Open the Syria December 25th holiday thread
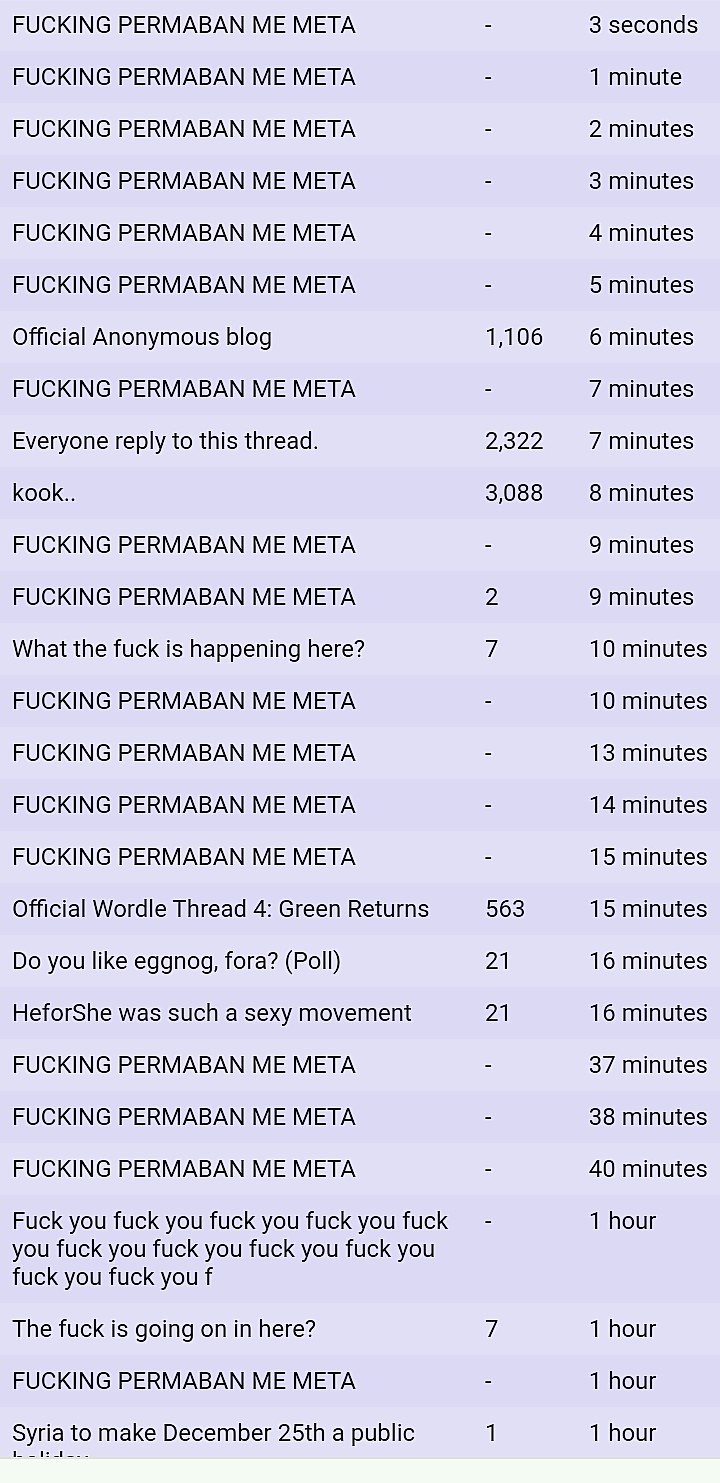 point(213,1433)
